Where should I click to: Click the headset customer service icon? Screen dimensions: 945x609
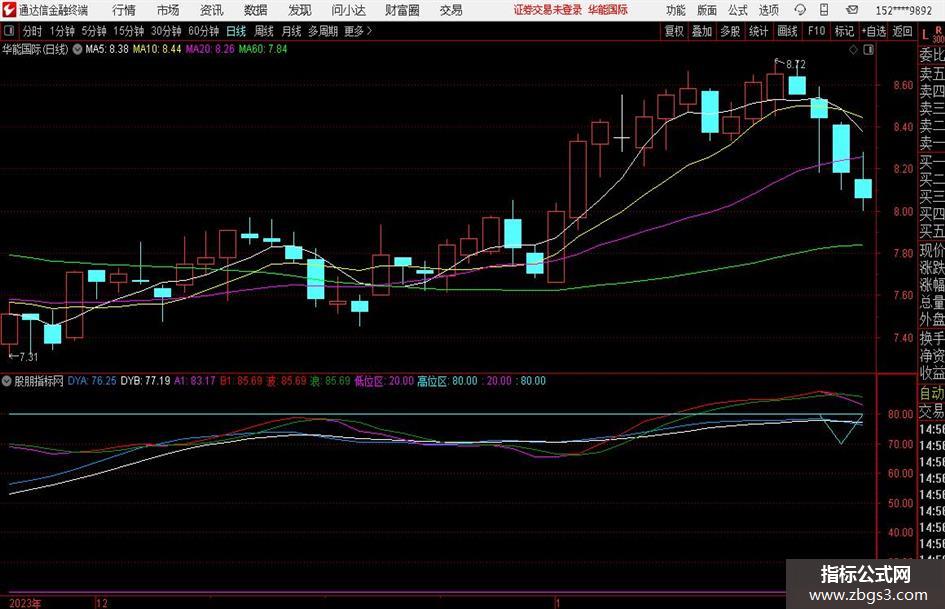point(800,10)
